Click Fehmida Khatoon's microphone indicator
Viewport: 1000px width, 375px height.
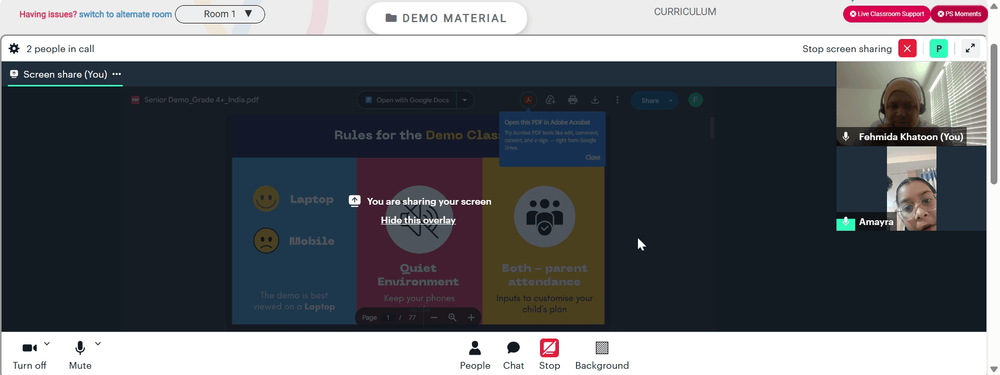point(846,137)
